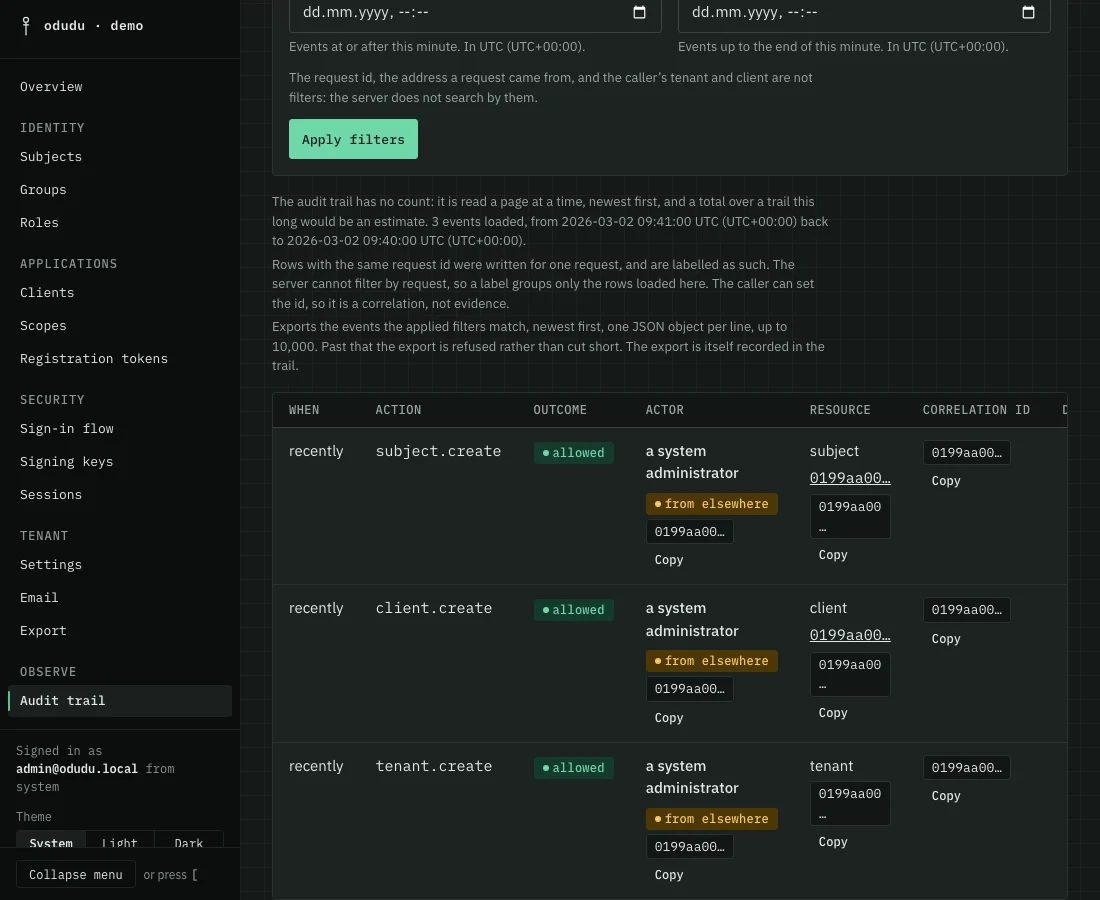Copy actor id in tenant.create row
The height and width of the screenshot is (900, 1100).
[669, 875]
